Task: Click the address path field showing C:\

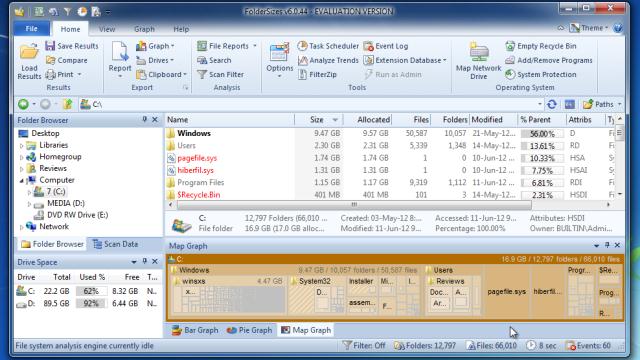Action: (310, 104)
